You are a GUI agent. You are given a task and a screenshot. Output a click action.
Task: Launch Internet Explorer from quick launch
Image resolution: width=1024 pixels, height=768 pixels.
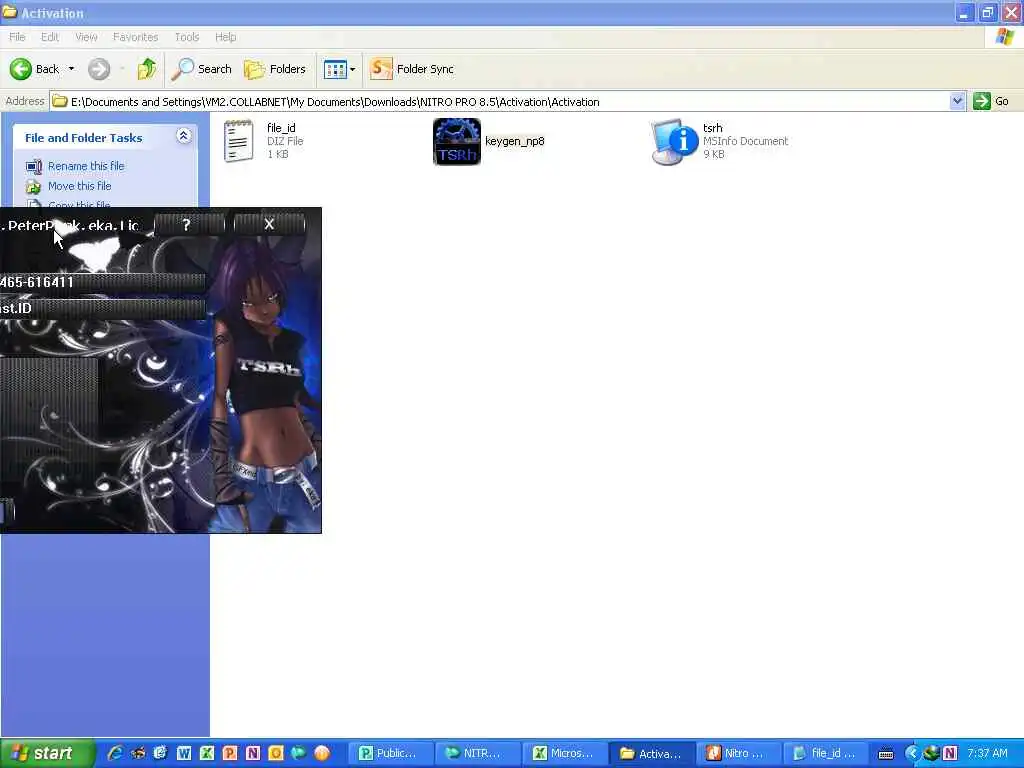pyautogui.click(x=116, y=753)
